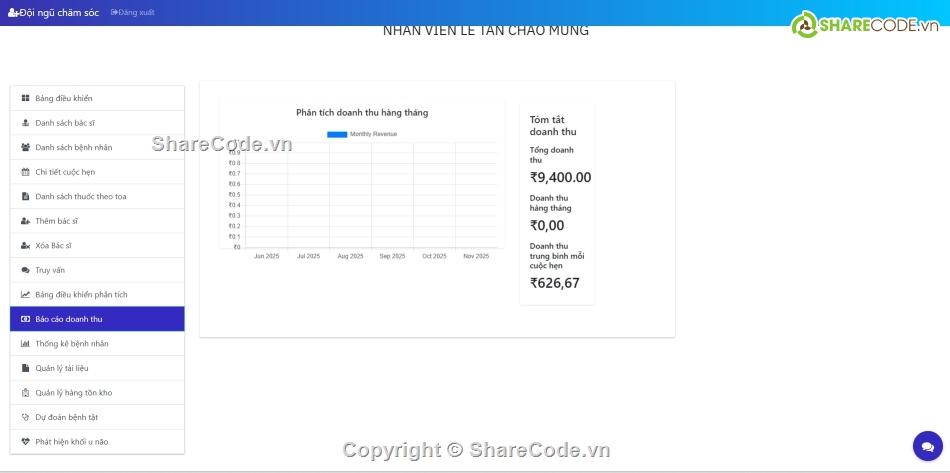Screen dimensions: 950x473
Task: Open Danh sách thuốc theo toa menu
Action: click(x=80, y=196)
